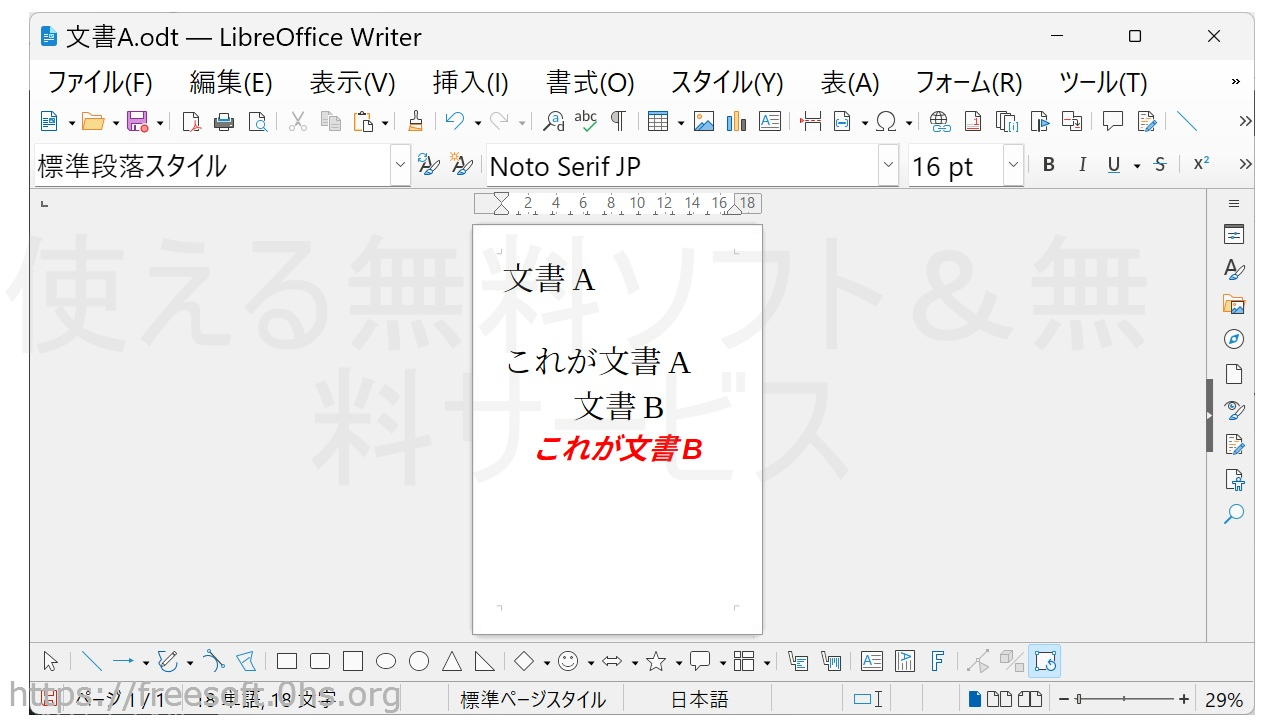Click the Insert Fontwork text icon
This screenshot has height=720, width=1280.
coord(938,661)
